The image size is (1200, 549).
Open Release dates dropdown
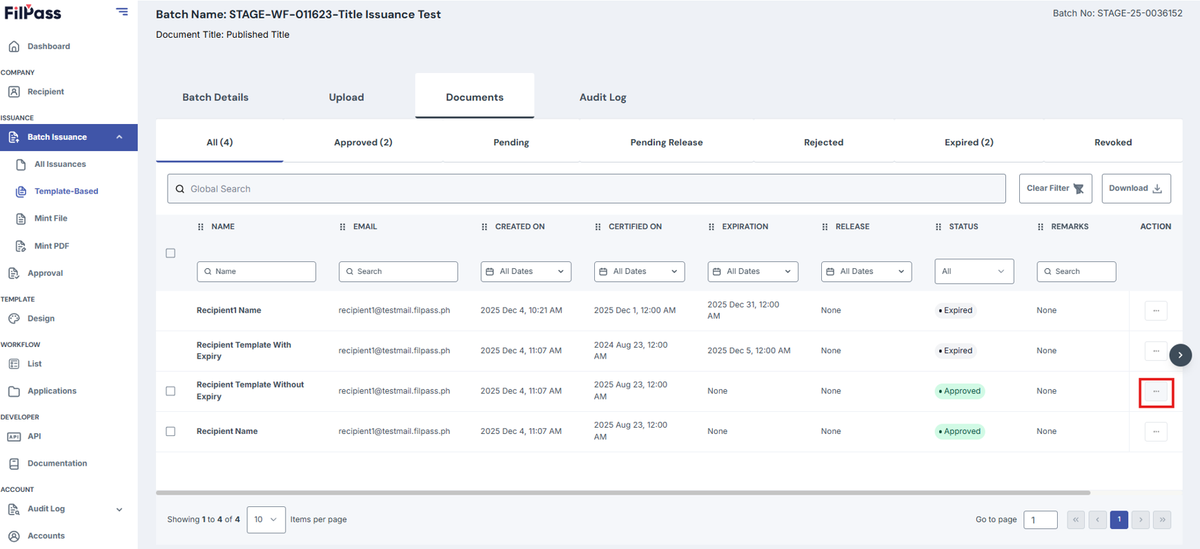pos(867,271)
